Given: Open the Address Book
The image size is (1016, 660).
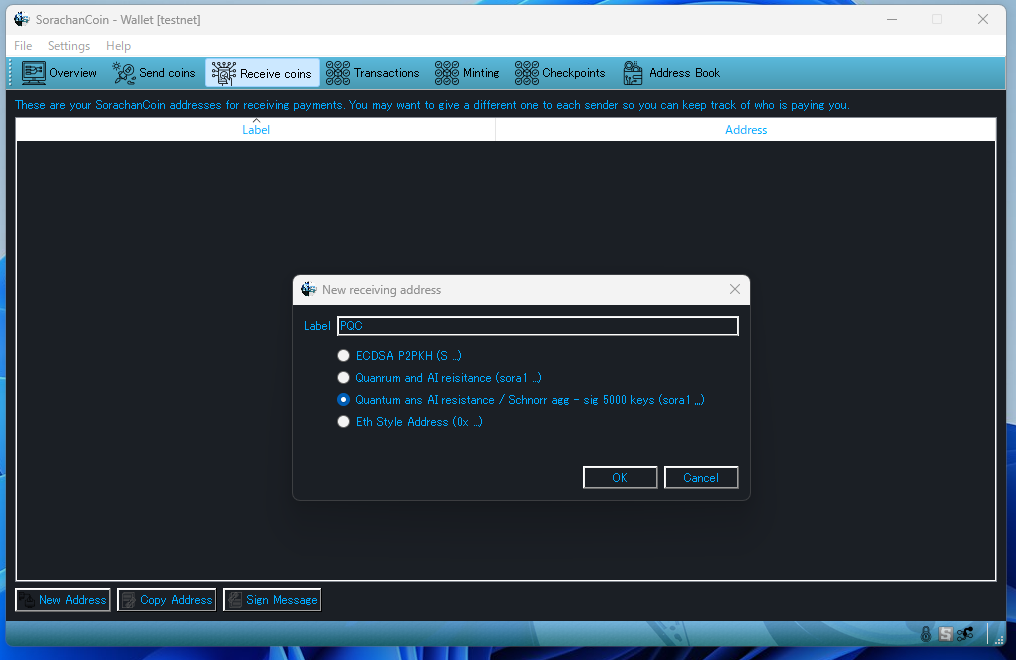Looking at the screenshot, I should 671,73.
